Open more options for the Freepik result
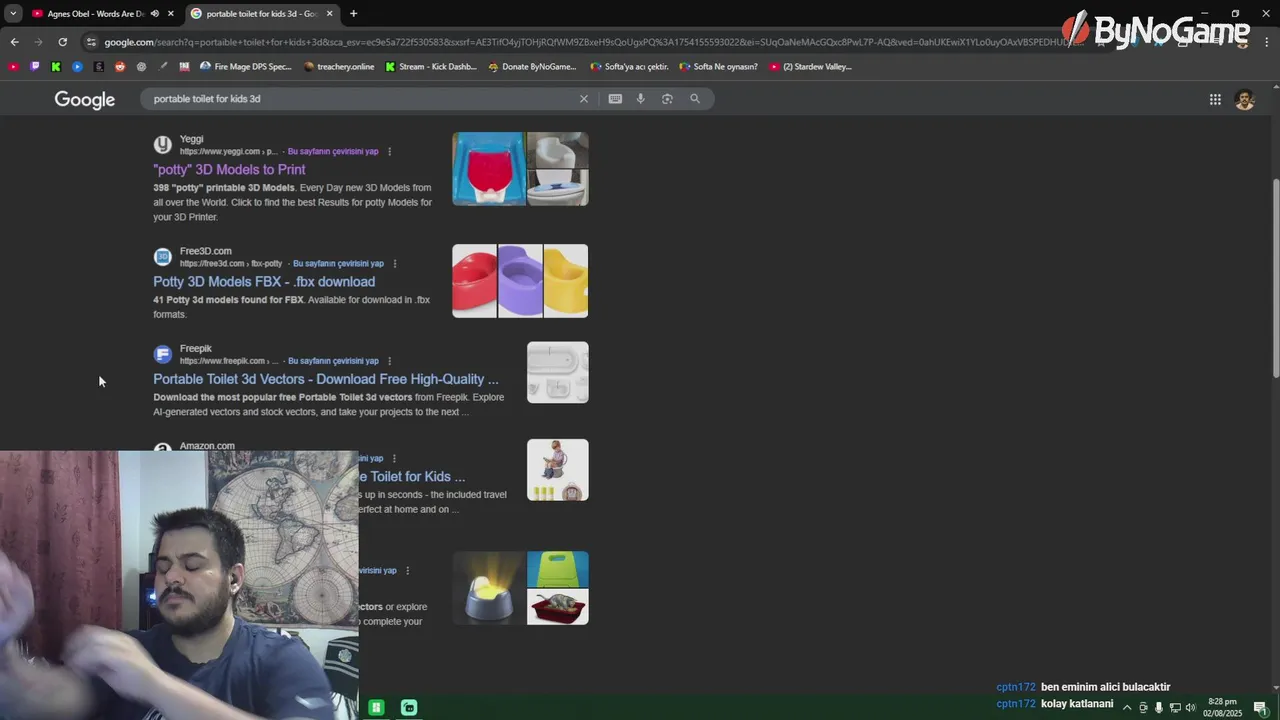The width and height of the screenshot is (1280, 720). point(390,361)
